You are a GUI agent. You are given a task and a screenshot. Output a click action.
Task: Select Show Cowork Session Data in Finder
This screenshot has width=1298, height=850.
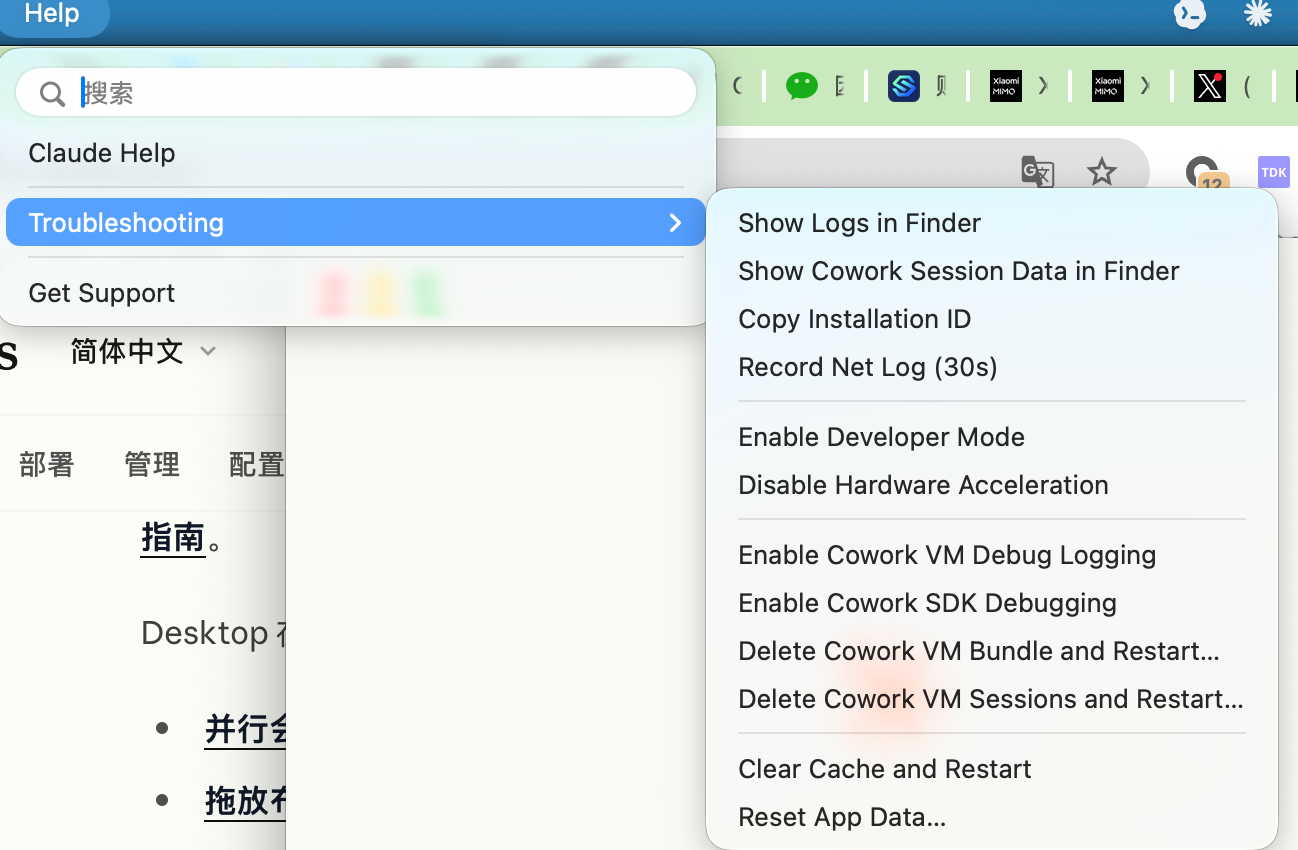pyautogui.click(x=991, y=271)
